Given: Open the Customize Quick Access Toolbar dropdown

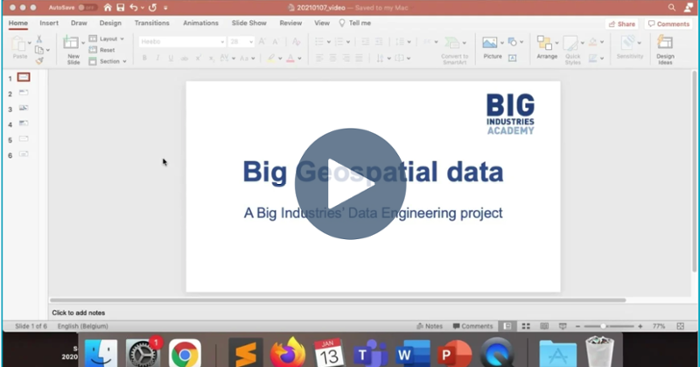Looking at the screenshot, I should pyautogui.click(x=166, y=8).
